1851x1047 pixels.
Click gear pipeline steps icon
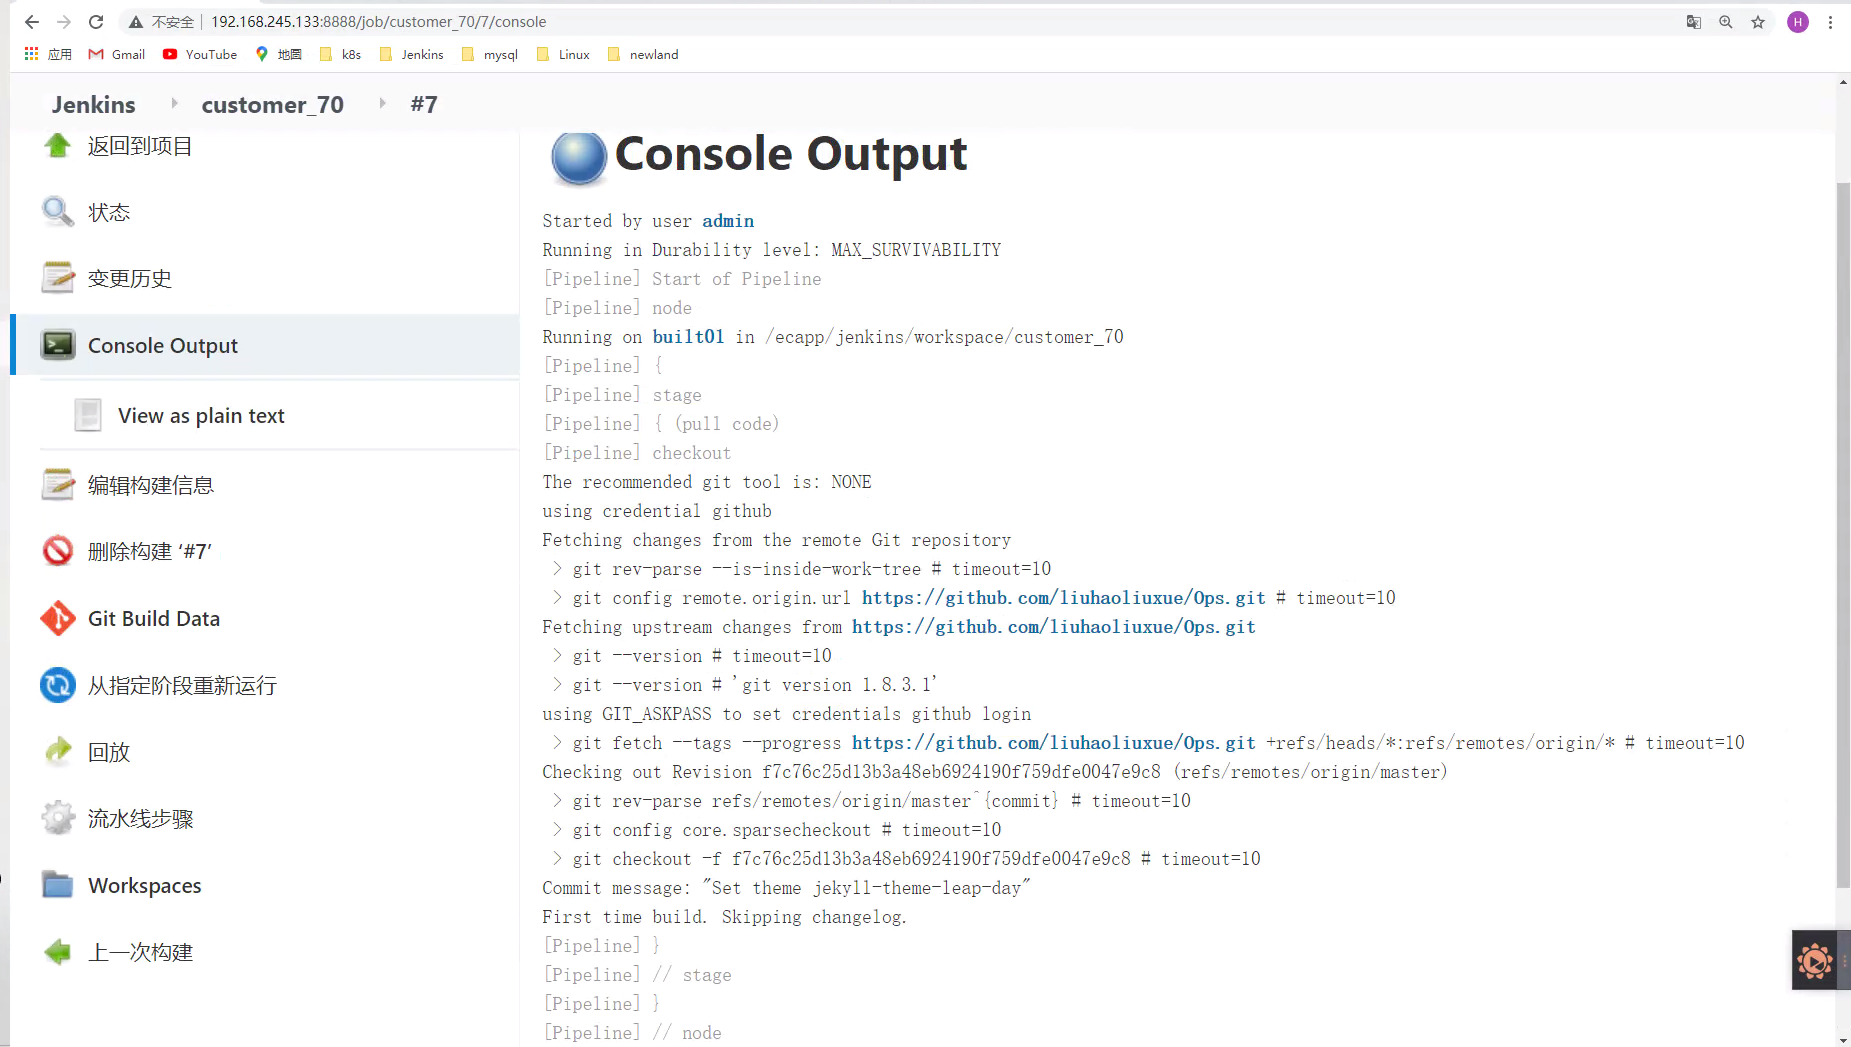point(57,818)
